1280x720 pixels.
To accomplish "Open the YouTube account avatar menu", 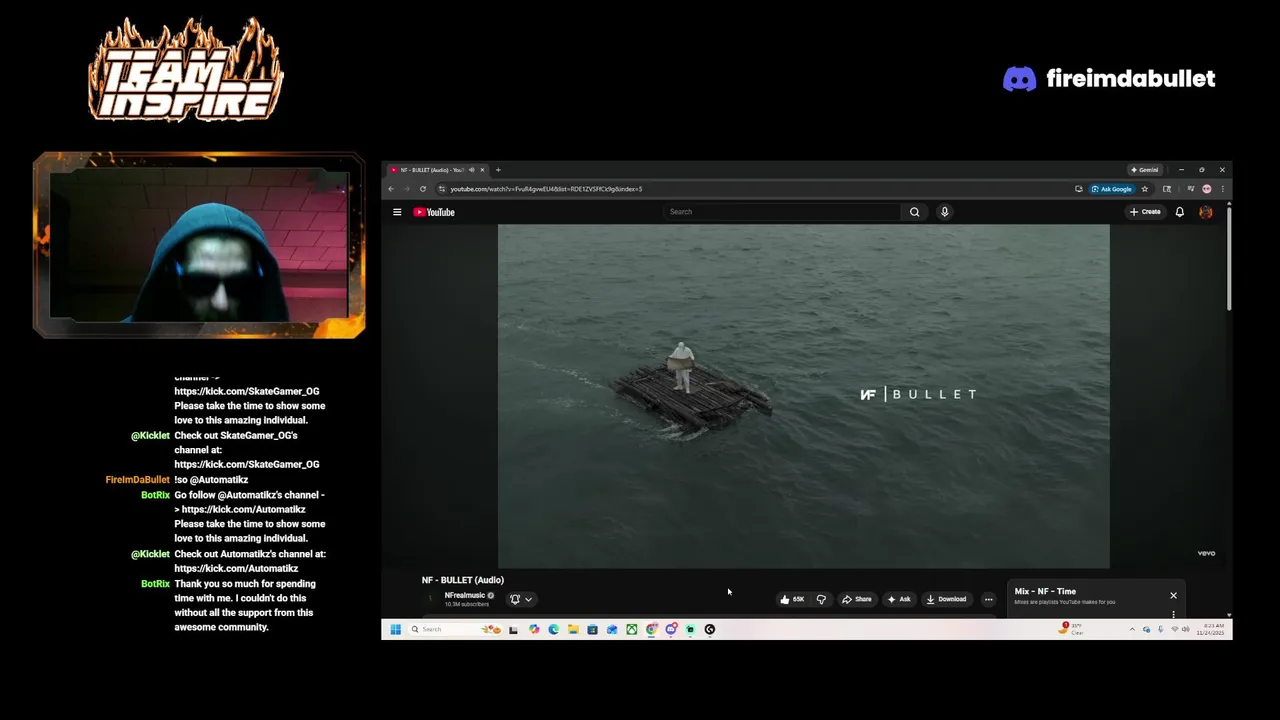I will [x=1206, y=212].
